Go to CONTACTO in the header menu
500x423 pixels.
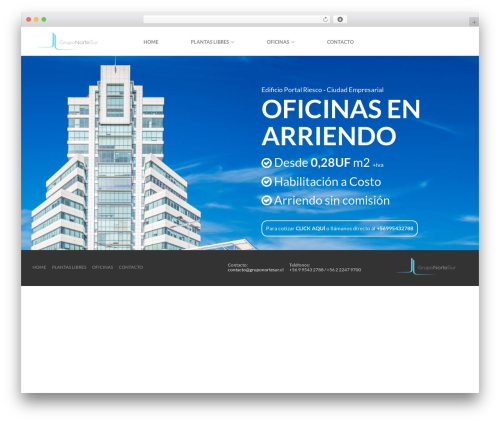tap(340, 42)
